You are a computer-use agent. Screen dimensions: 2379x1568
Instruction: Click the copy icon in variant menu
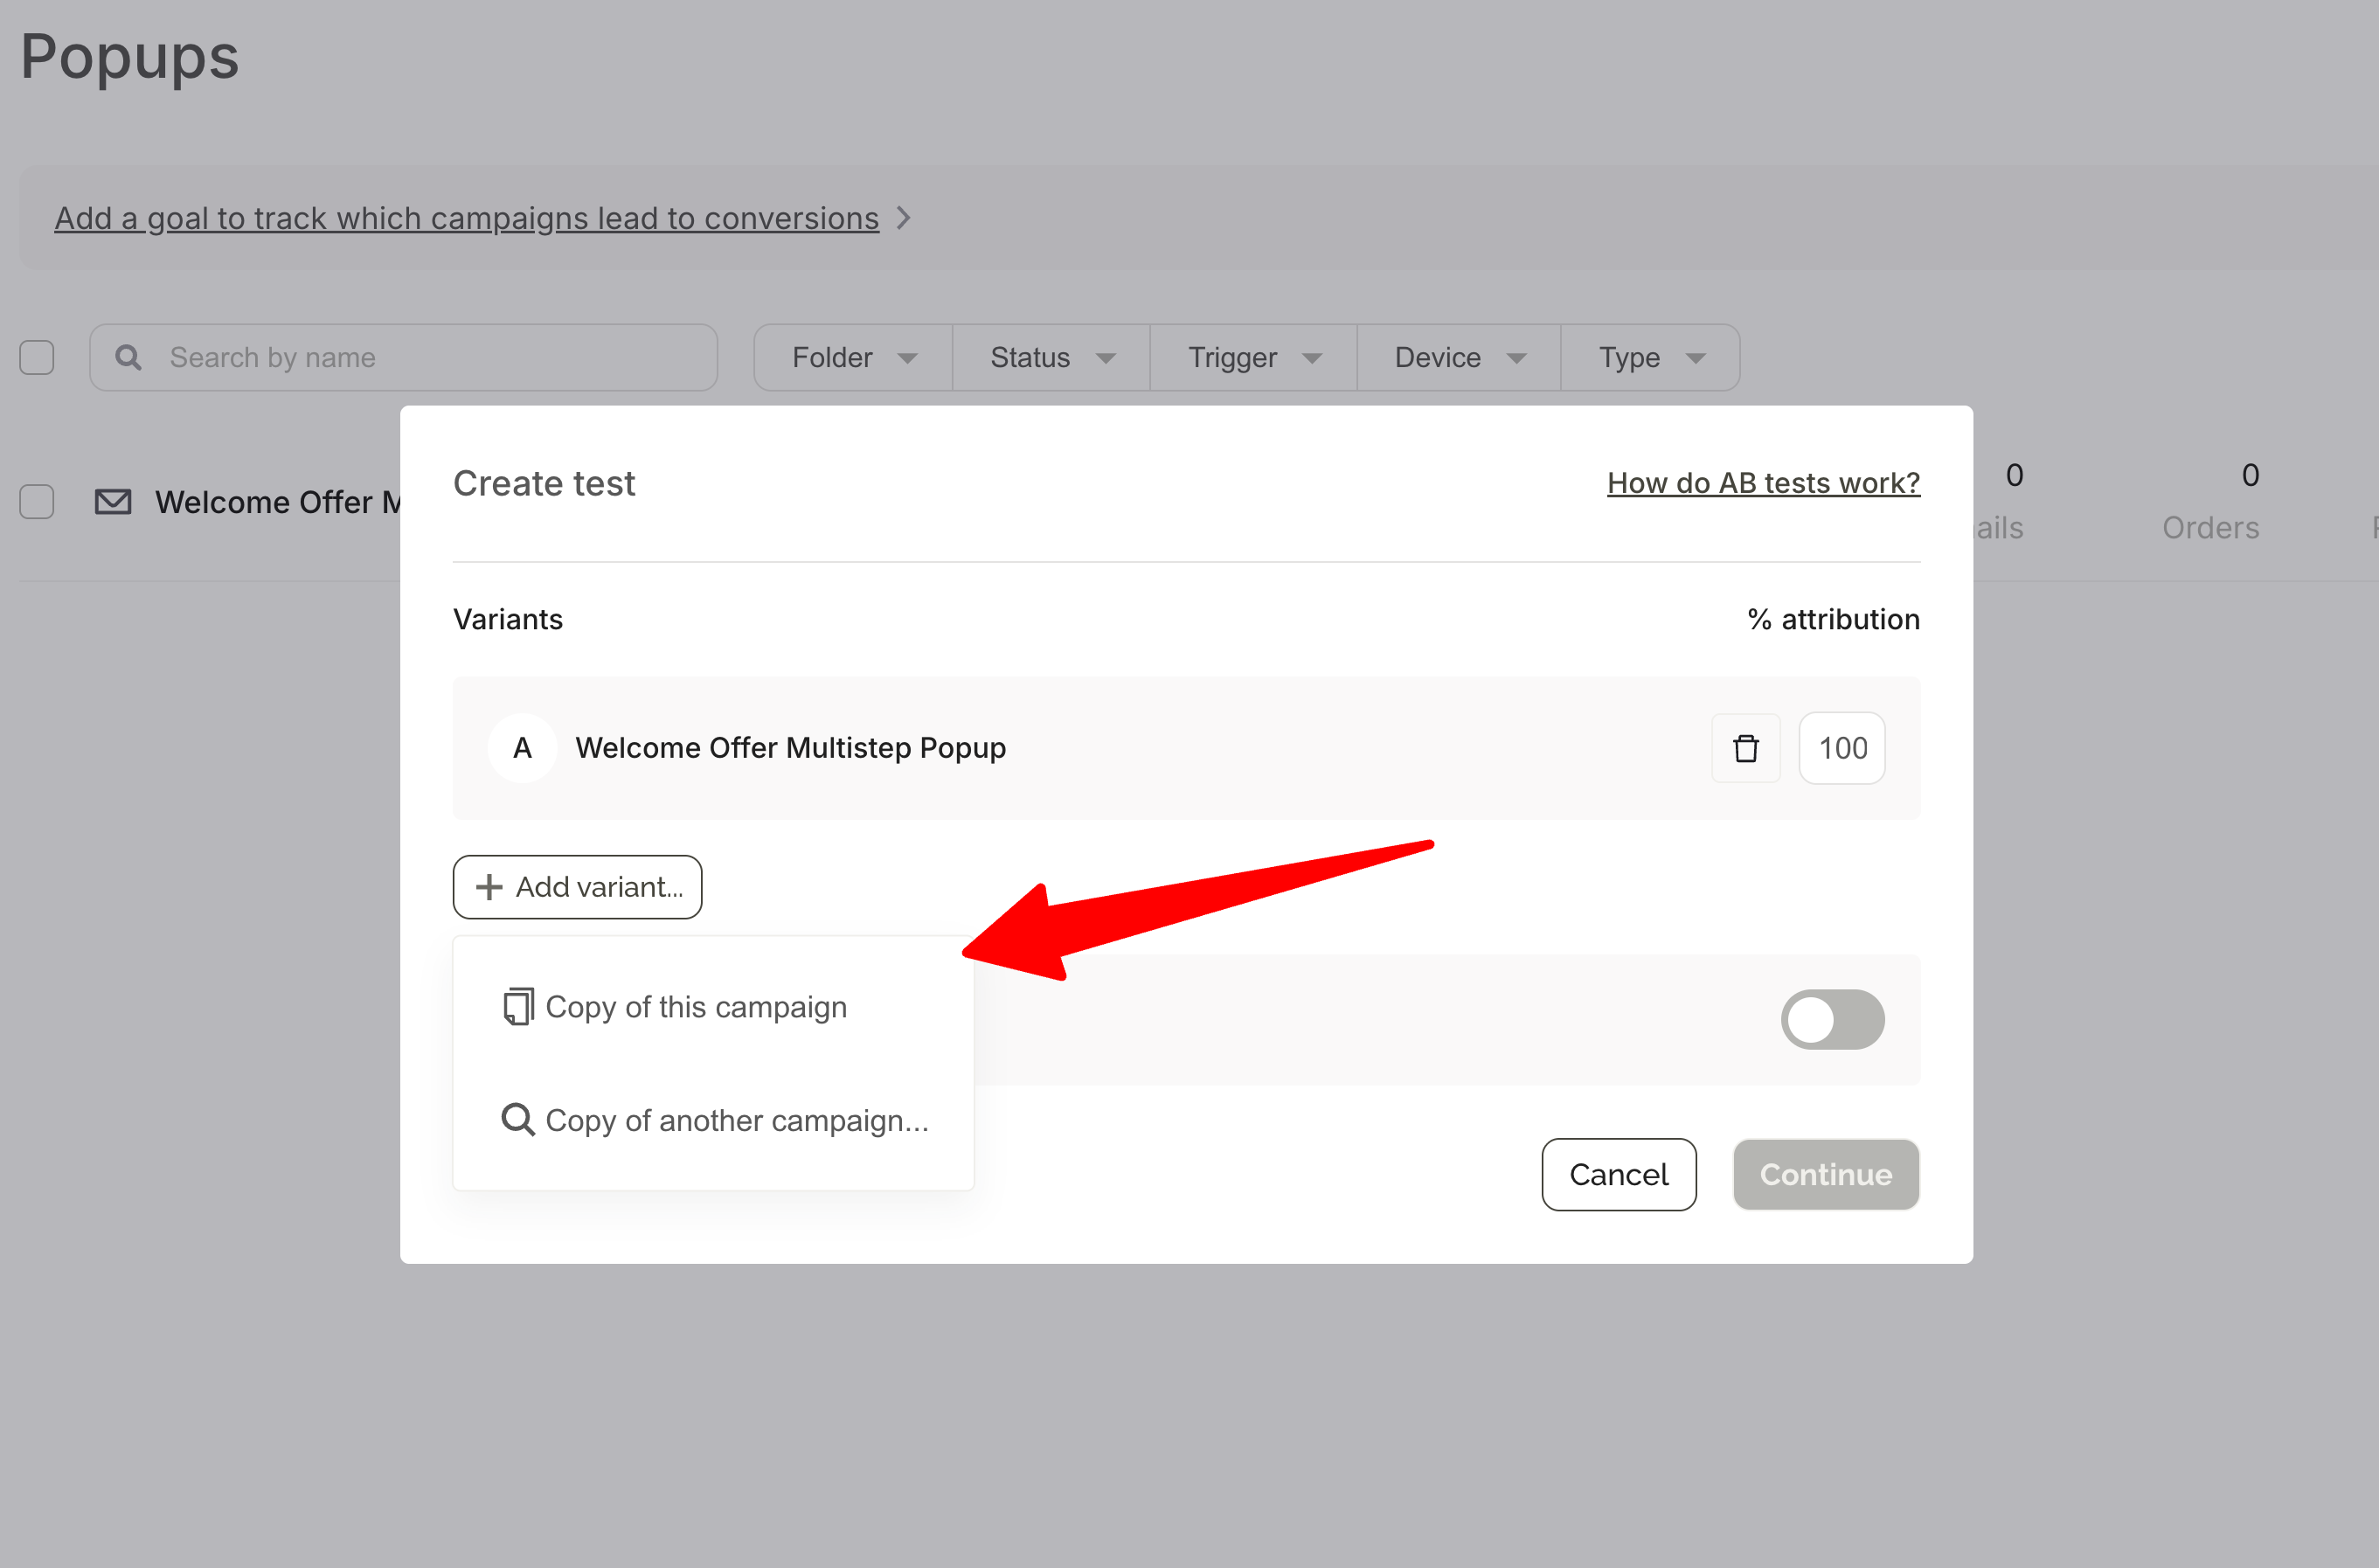(517, 1007)
